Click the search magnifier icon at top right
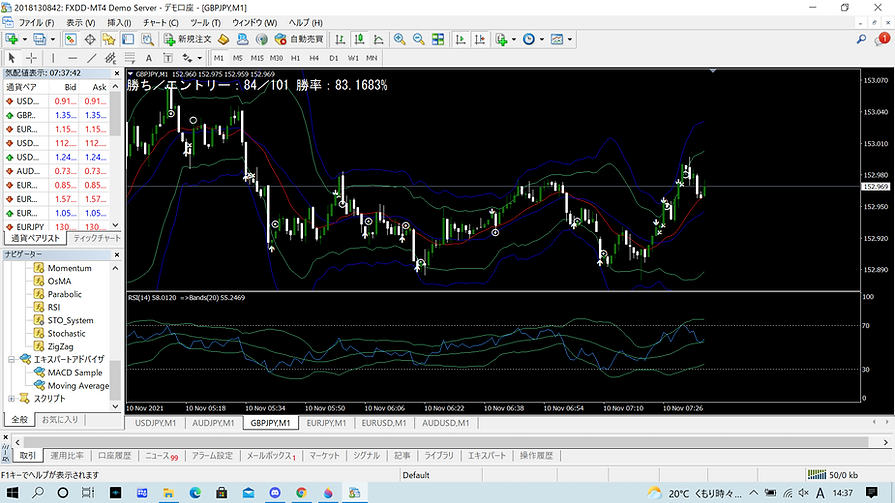Image resolution: width=895 pixels, height=503 pixels. 861,39
